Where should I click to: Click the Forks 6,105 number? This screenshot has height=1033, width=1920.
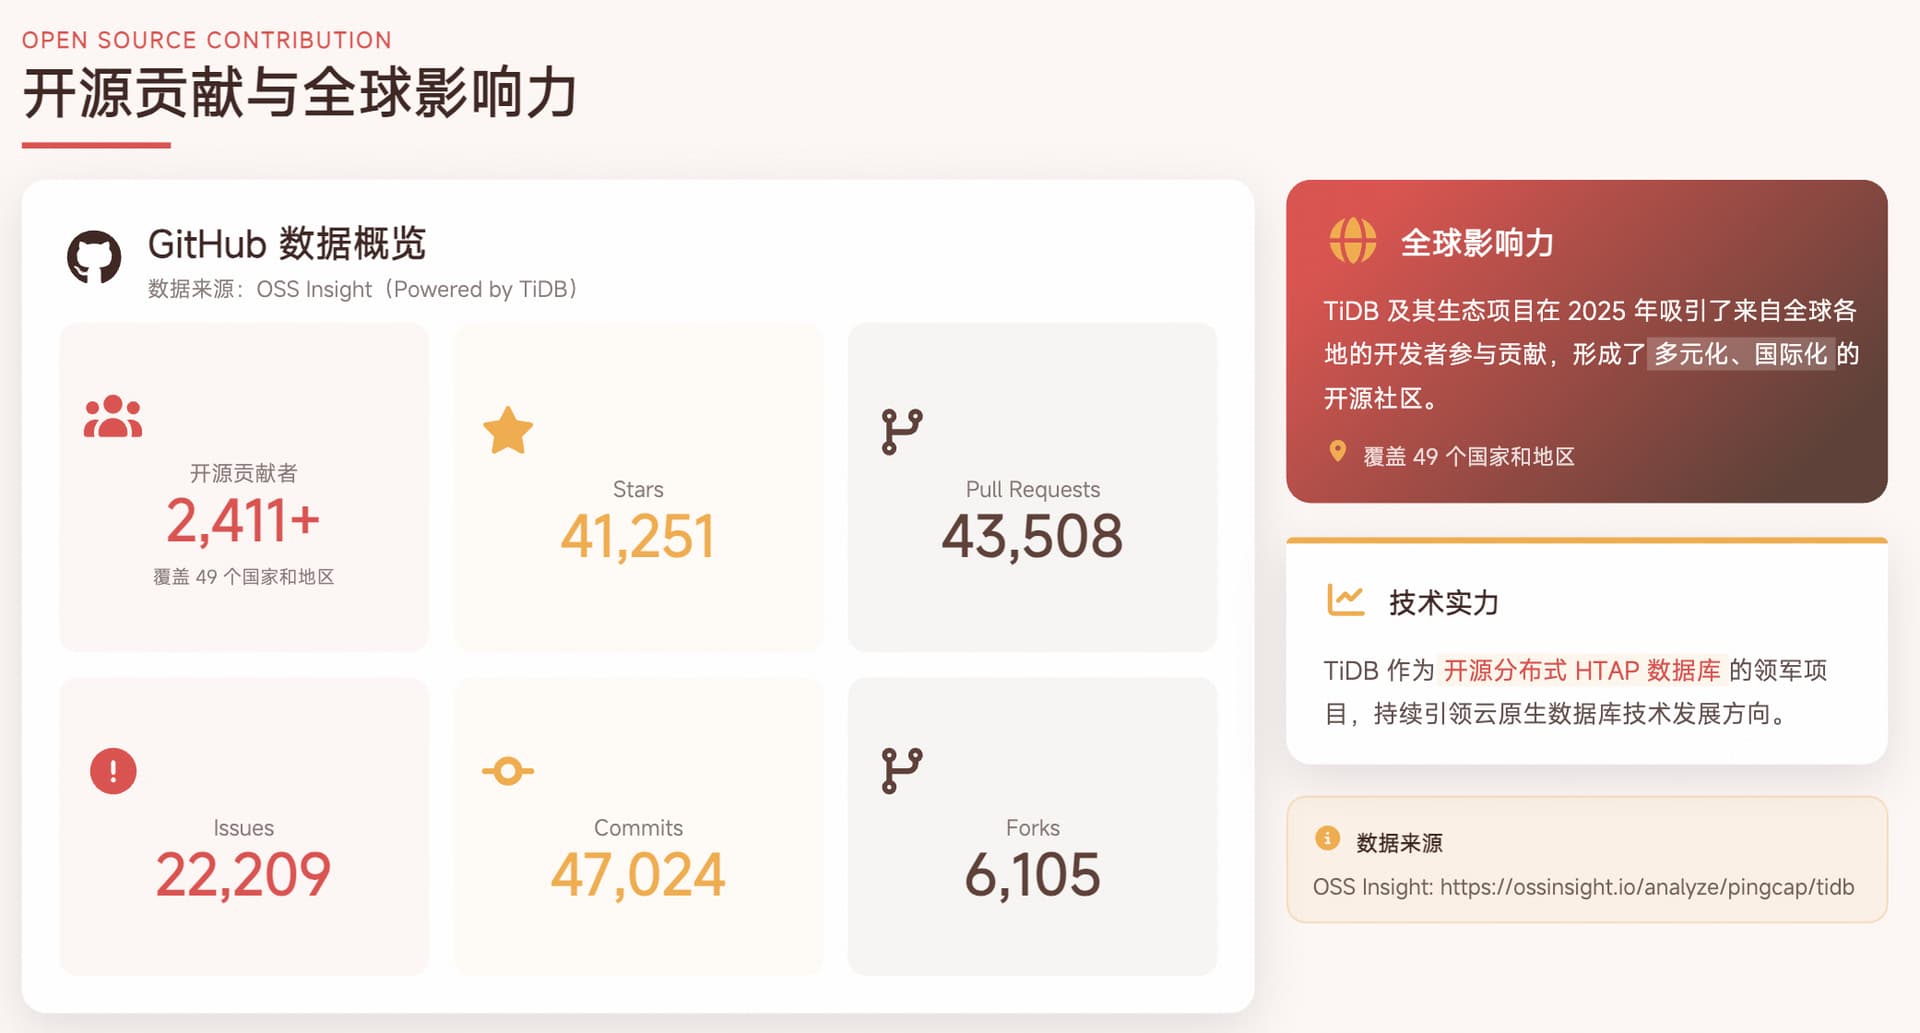click(x=1032, y=875)
